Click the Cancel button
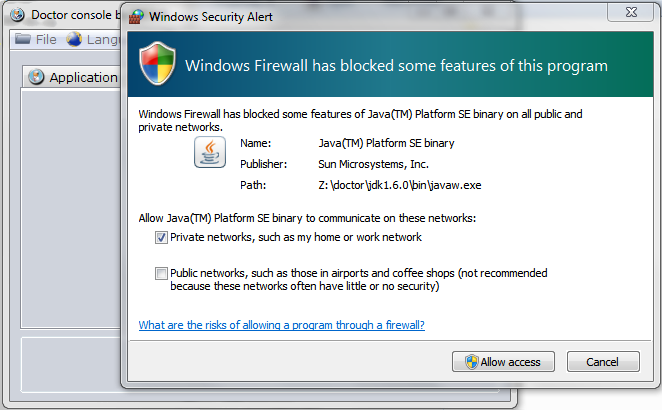 click(x=603, y=362)
